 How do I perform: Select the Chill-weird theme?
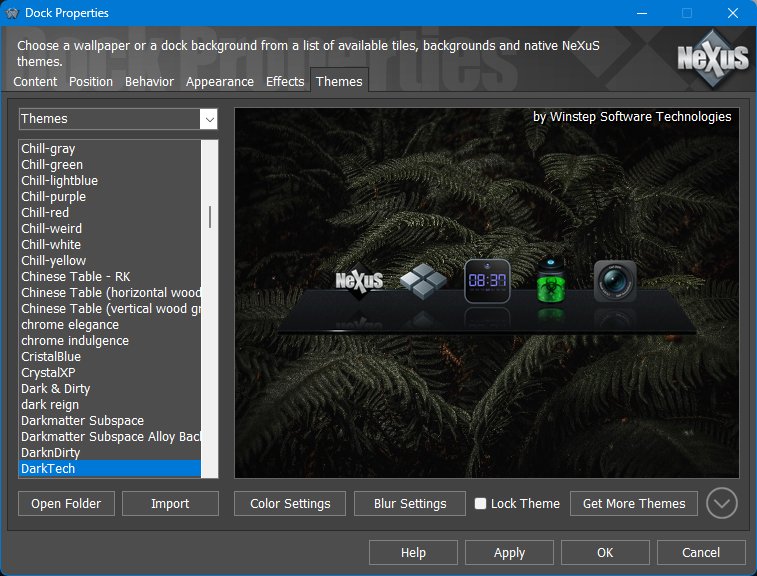[x=110, y=228]
